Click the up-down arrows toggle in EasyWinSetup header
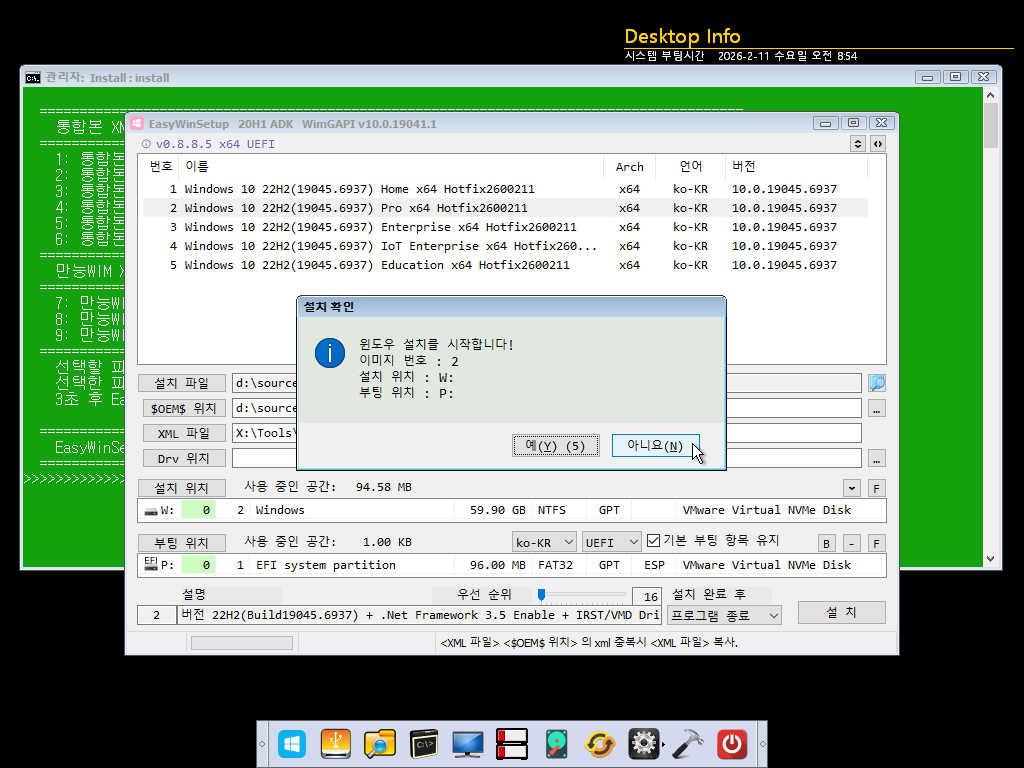The width and height of the screenshot is (1024, 768). tap(858, 144)
